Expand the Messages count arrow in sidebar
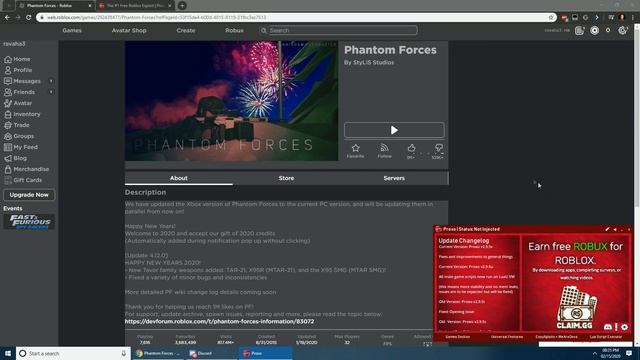The image size is (640, 360). point(51,81)
